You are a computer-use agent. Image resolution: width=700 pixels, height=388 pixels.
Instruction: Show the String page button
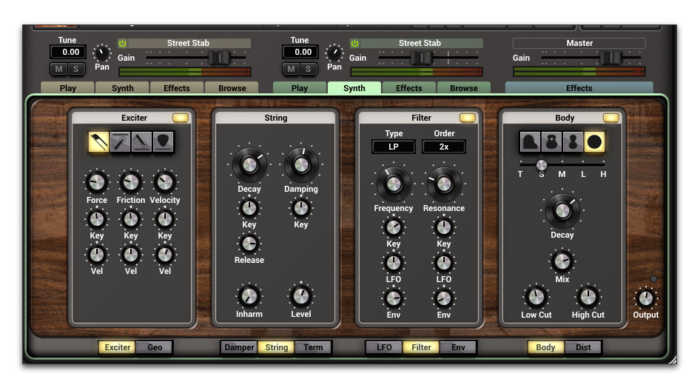click(x=276, y=347)
